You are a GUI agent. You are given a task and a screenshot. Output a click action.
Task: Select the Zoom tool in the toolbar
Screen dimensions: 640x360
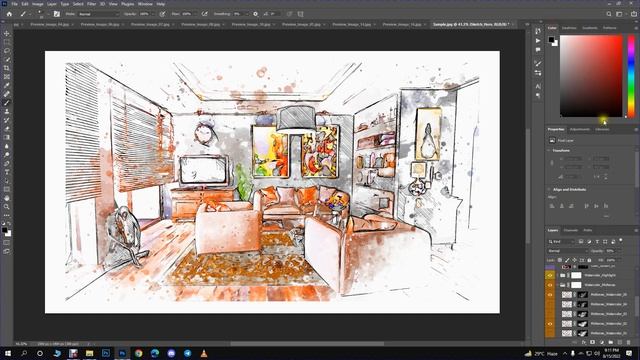point(7,207)
